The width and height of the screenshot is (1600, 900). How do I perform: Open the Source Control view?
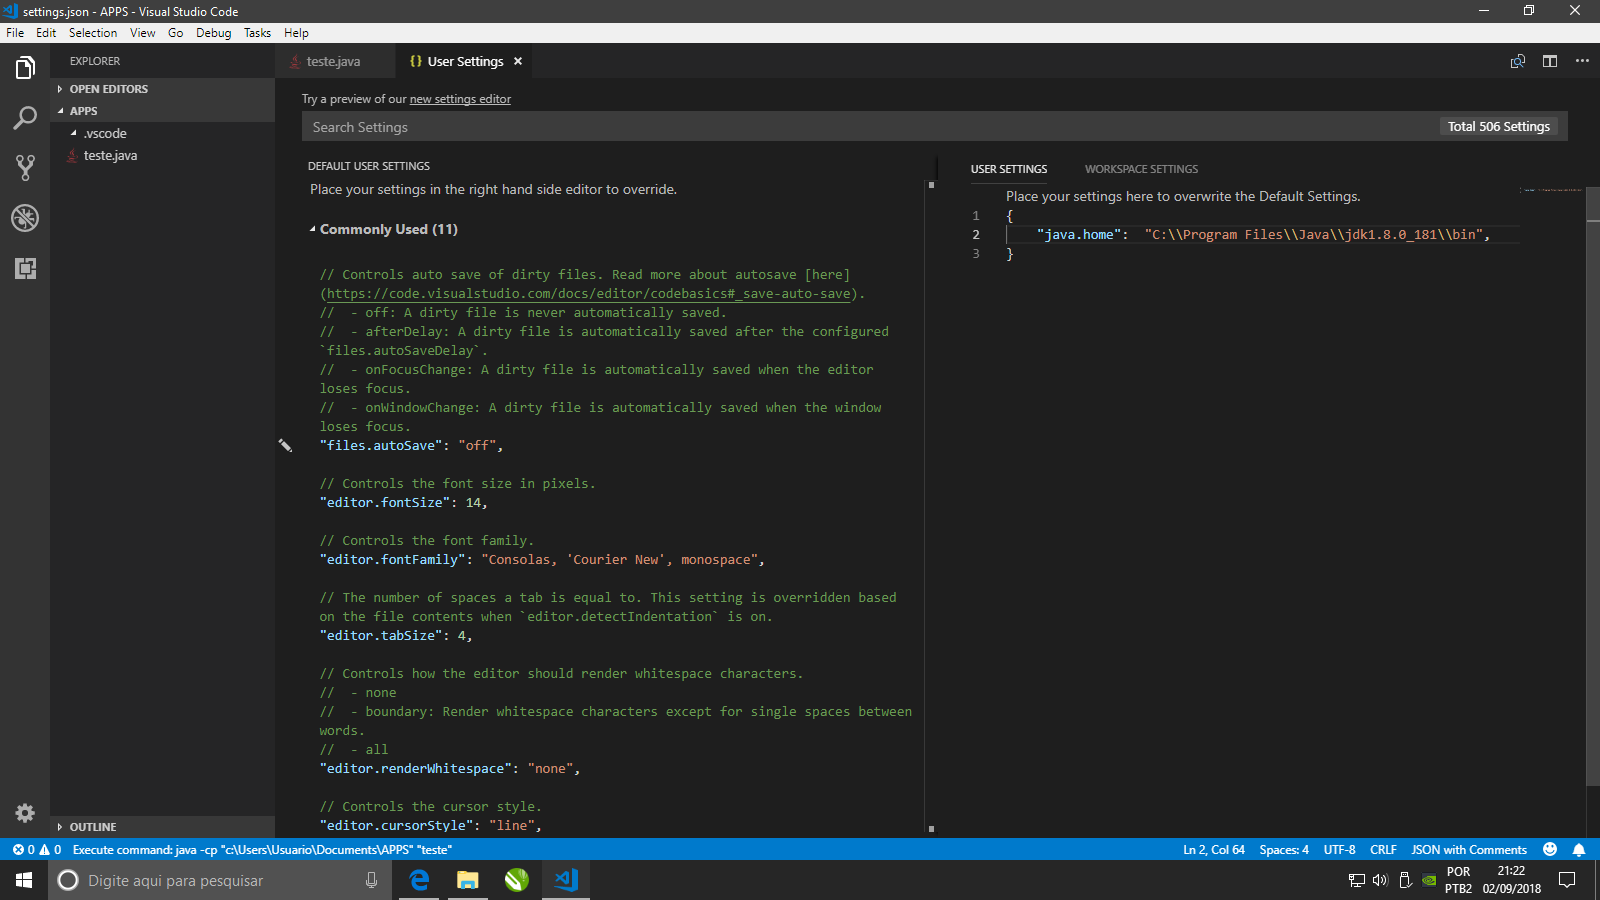(x=25, y=168)
